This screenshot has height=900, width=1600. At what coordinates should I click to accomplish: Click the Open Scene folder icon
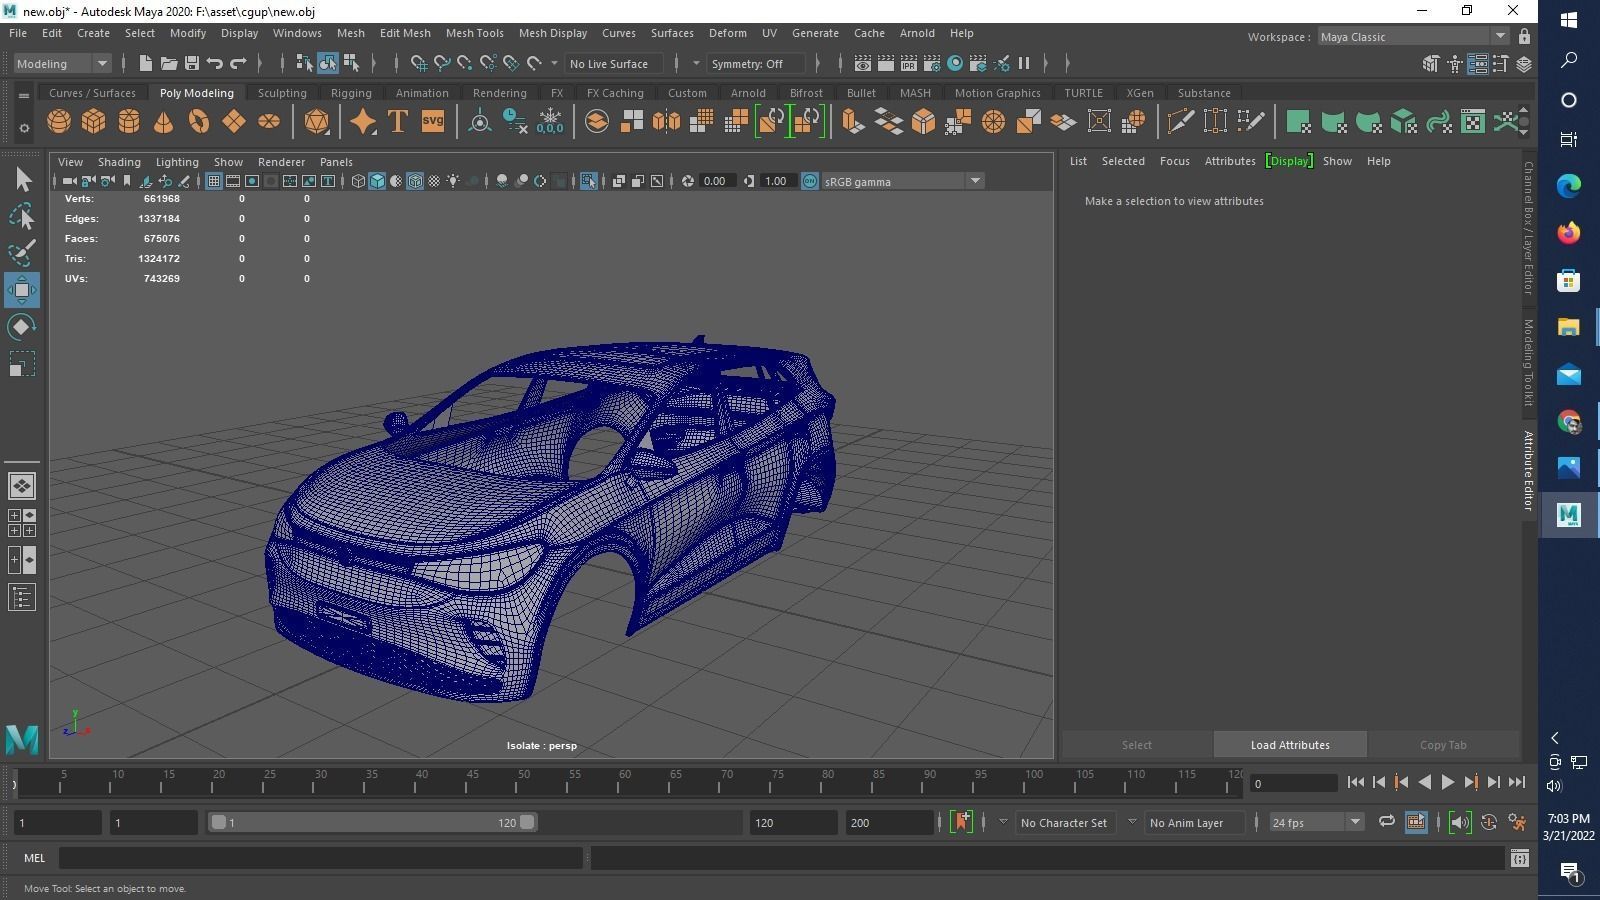[x=169, y=63]
